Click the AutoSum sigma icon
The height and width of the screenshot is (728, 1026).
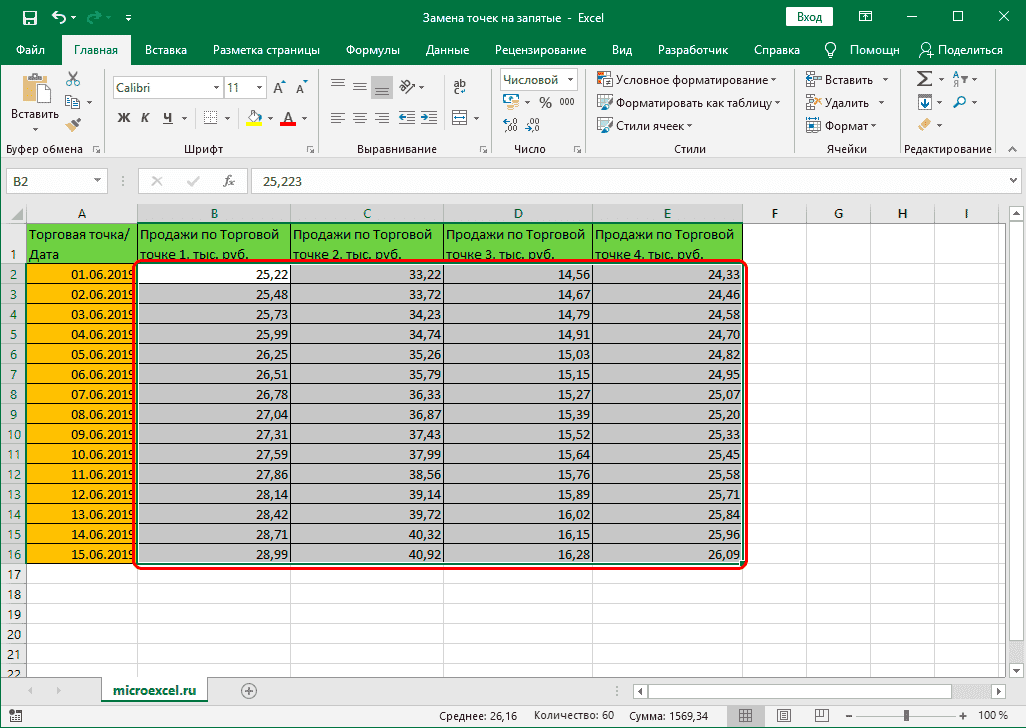924,79
